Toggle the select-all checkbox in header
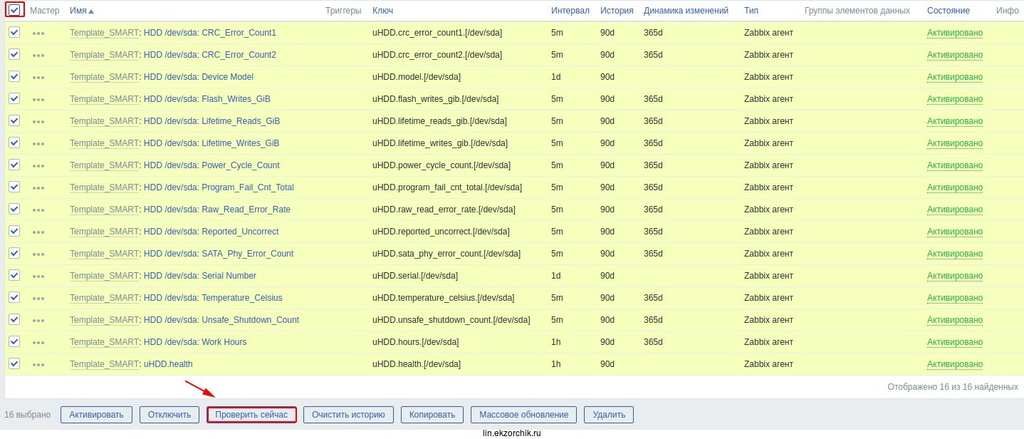1024x439 pixels. click(x=14, y=10)
